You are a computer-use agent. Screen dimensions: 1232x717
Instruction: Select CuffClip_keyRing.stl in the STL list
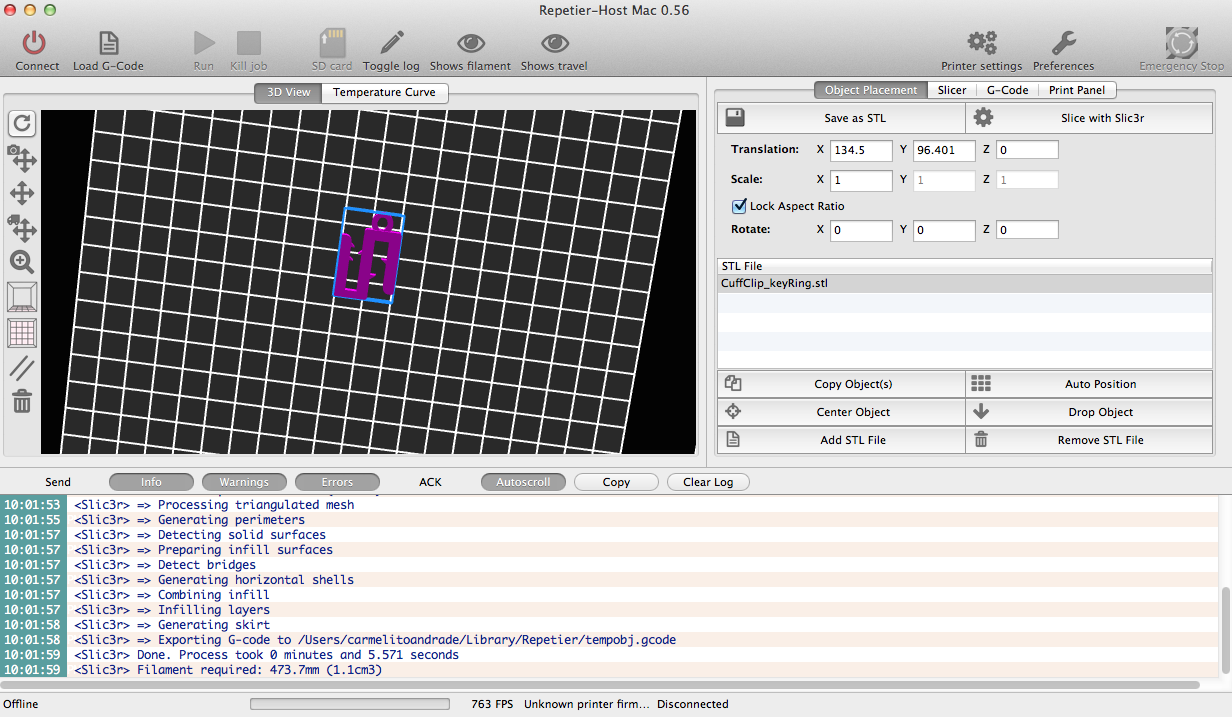coord(965,283)
